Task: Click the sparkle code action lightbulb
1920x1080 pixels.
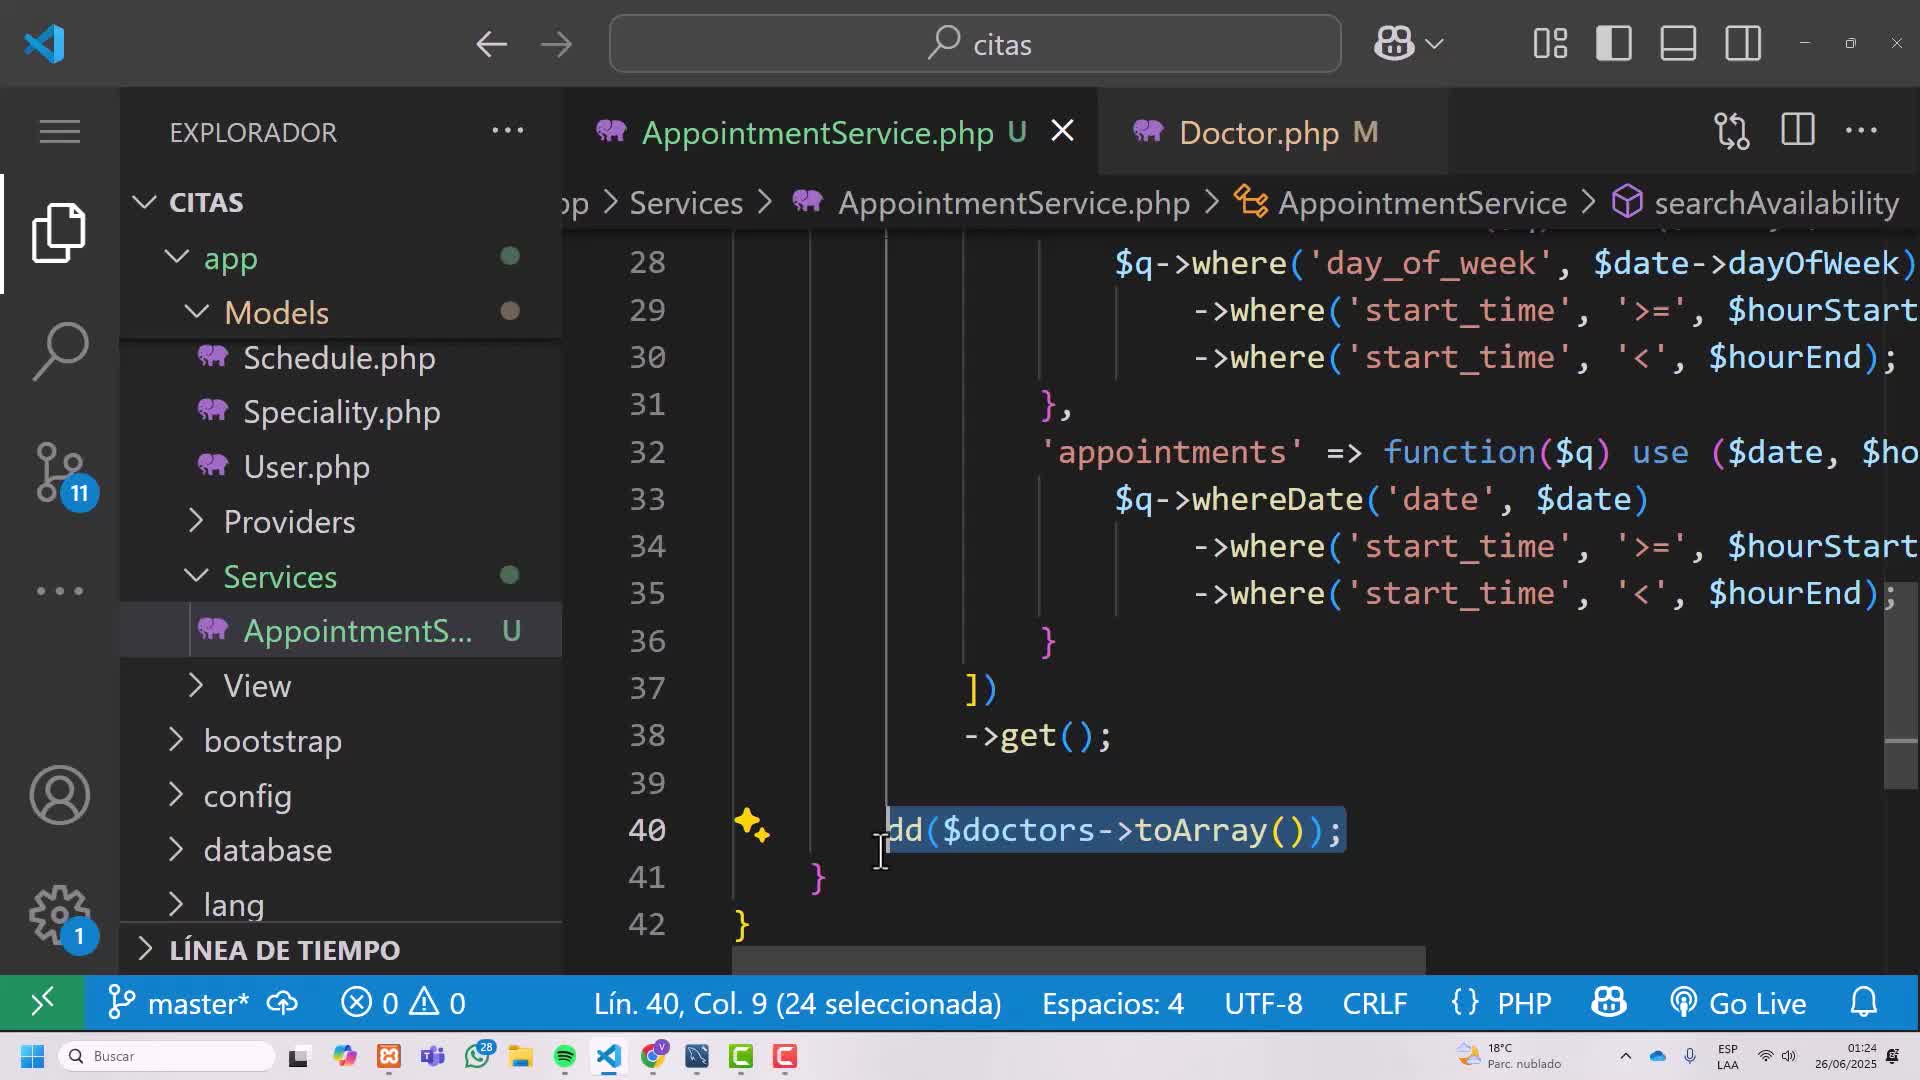Action: tap(751, 826)
